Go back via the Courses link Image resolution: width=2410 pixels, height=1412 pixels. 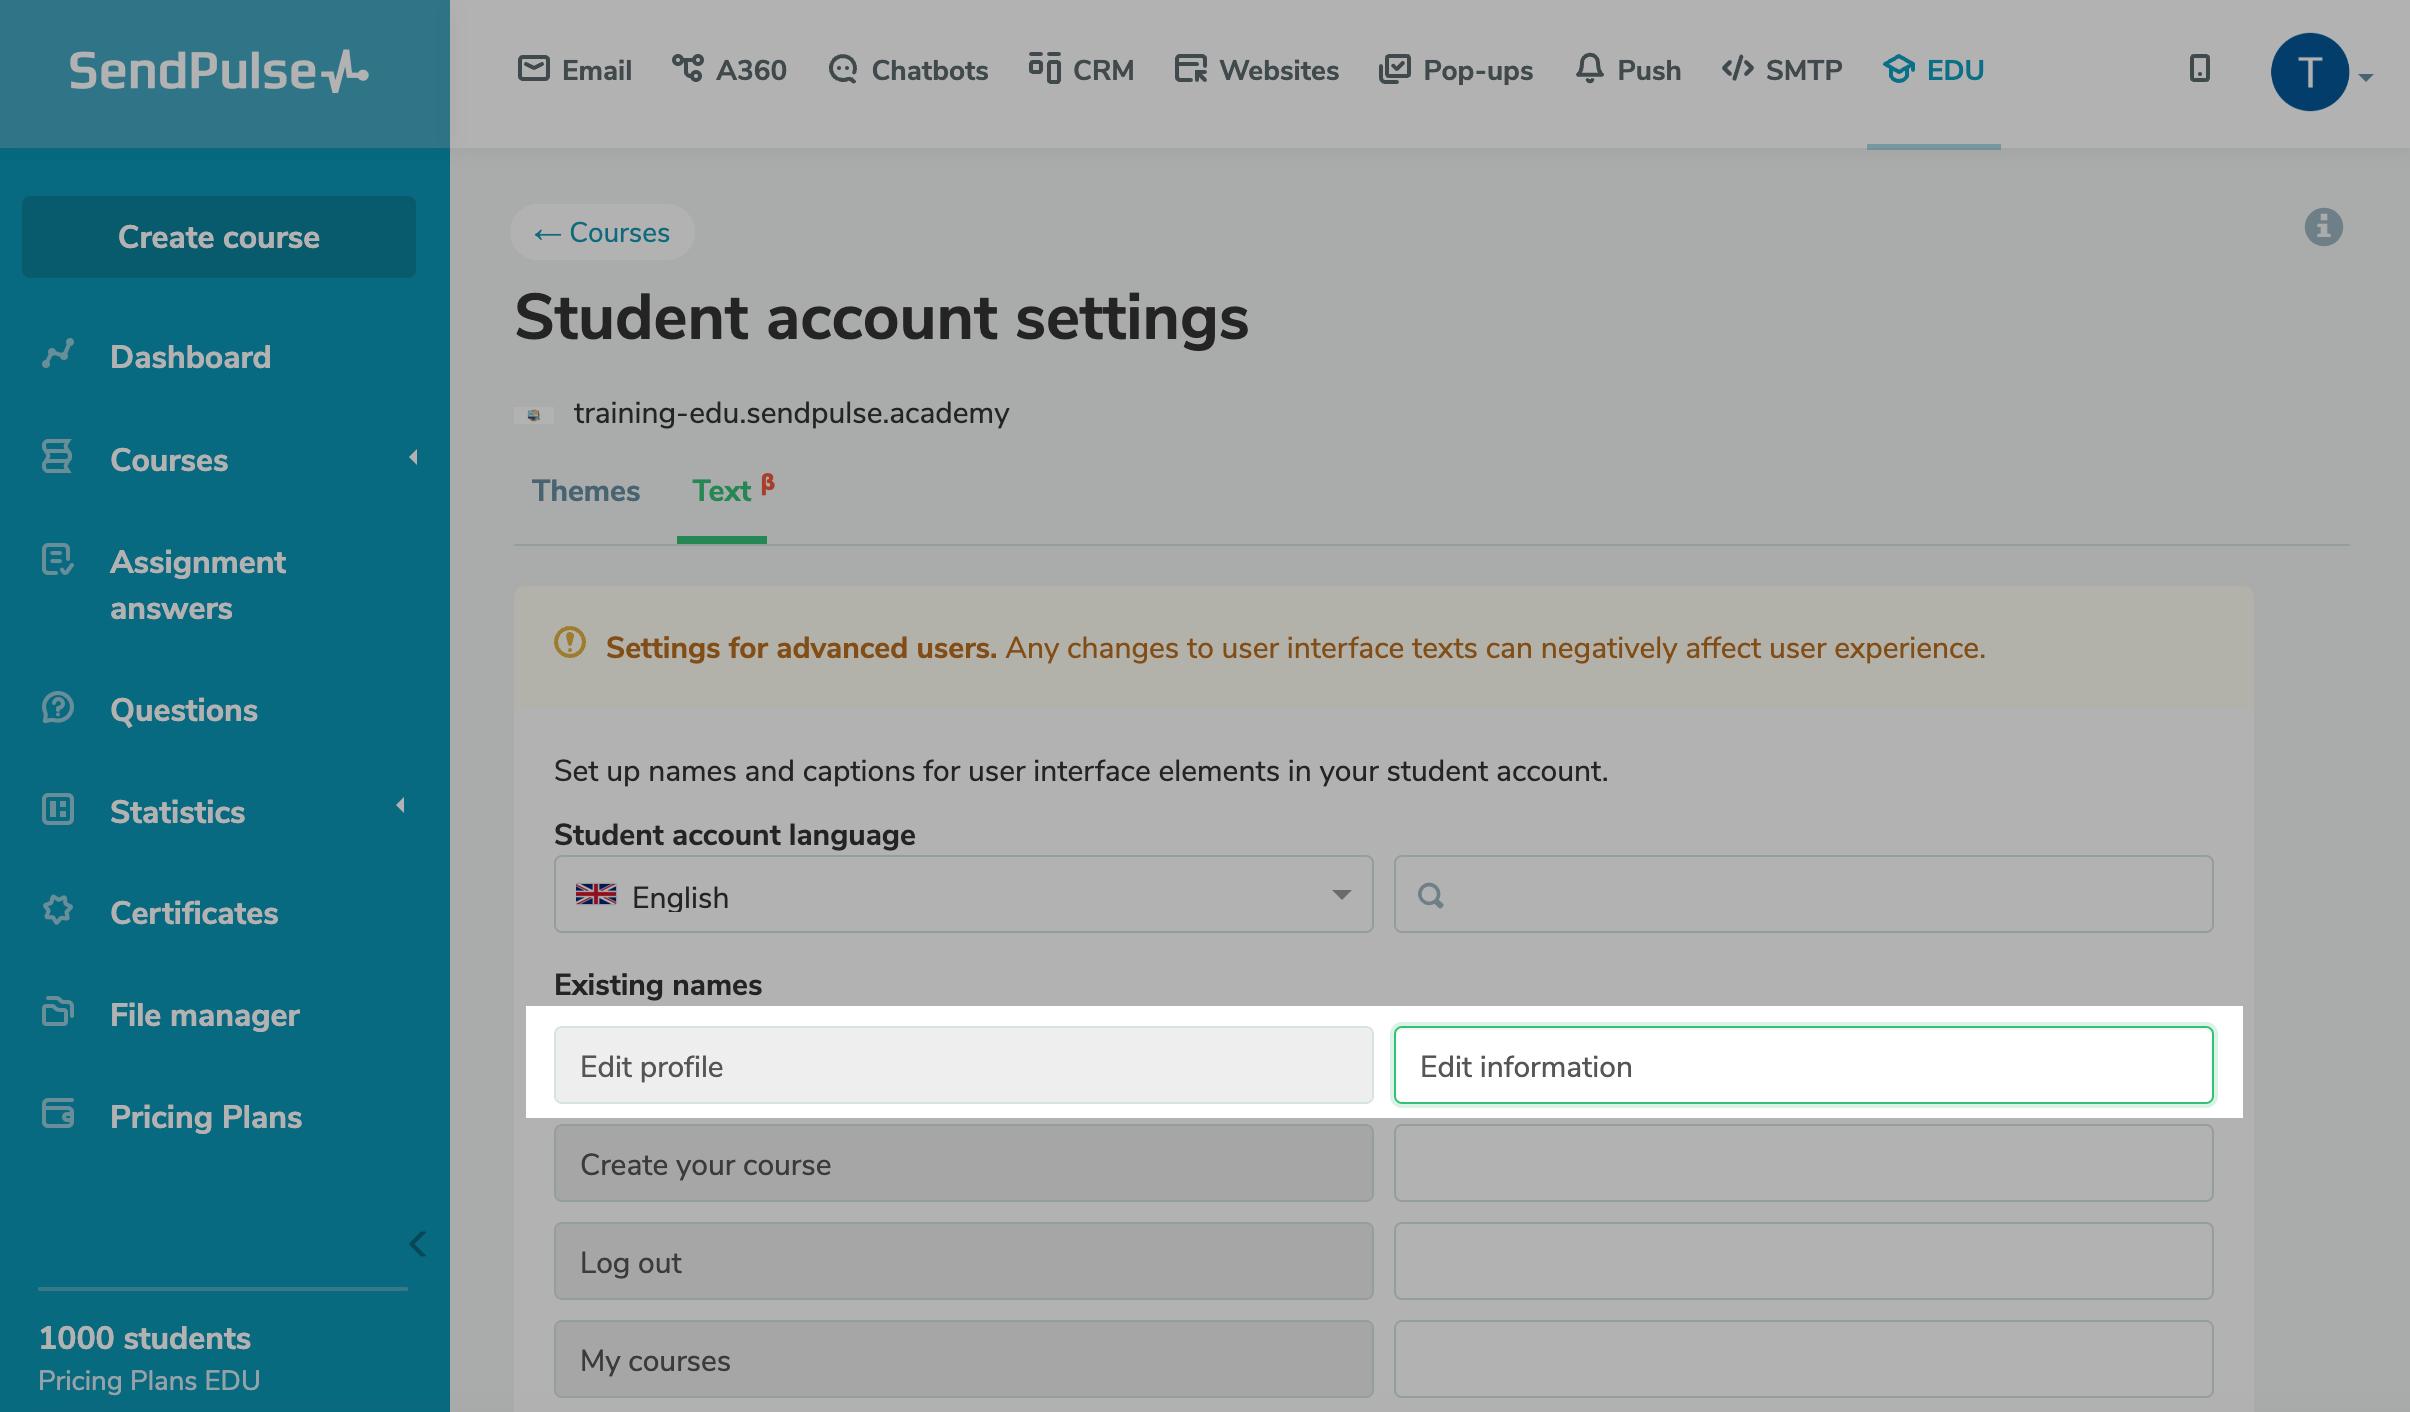pyautogui.click(x=602, y=233)
